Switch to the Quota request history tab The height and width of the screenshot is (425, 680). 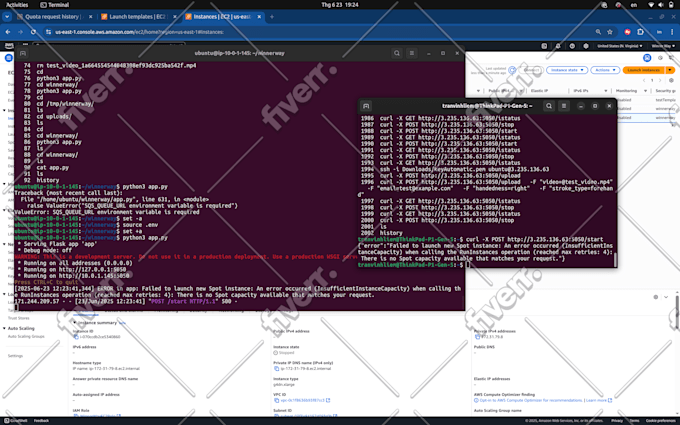click(54, 16)
